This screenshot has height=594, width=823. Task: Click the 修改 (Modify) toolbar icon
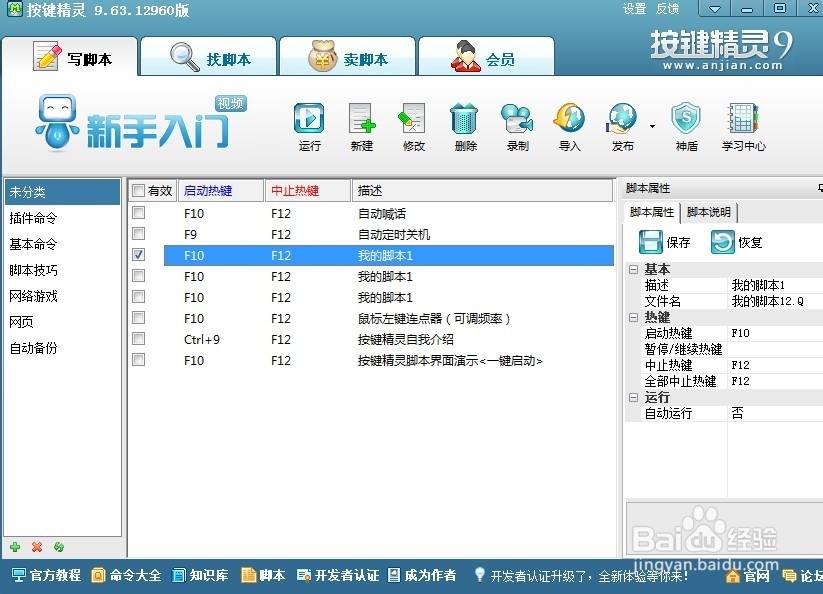tap(413, 119)
